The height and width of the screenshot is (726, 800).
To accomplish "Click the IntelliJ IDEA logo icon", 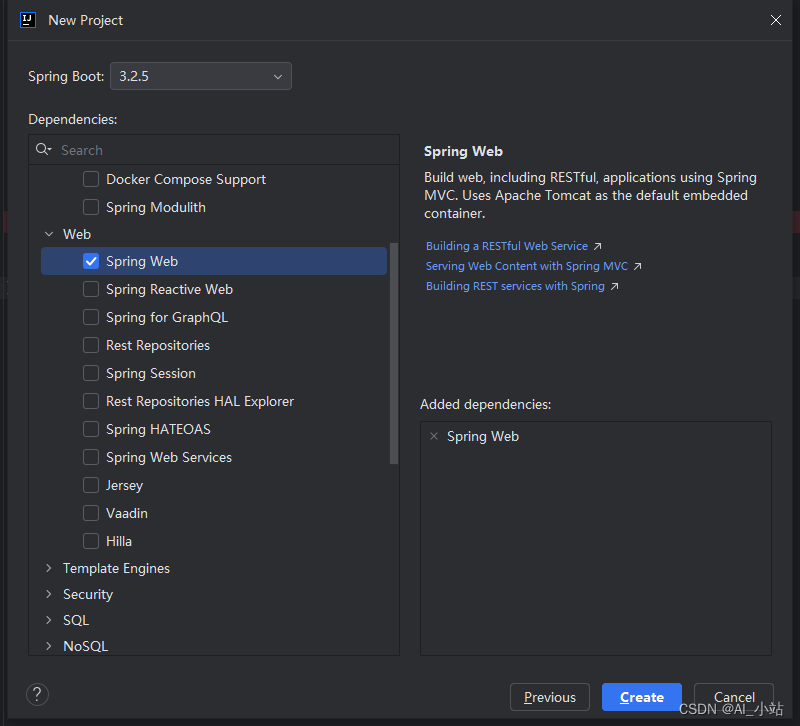I will click(x=28, y=20).
